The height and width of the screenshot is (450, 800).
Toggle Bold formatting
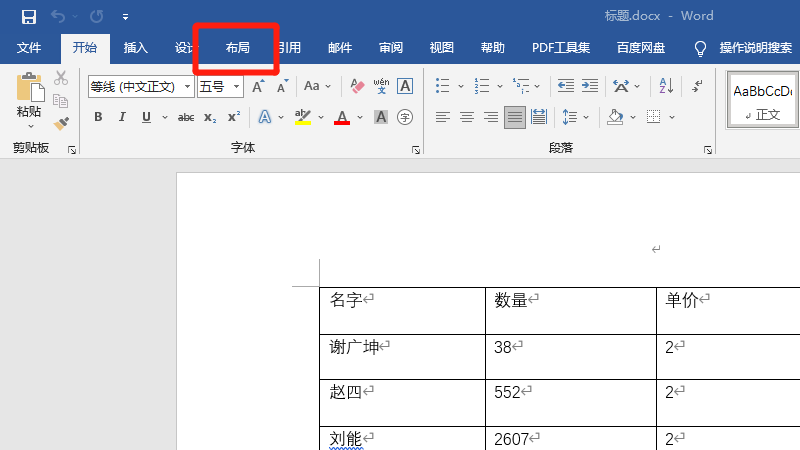98,118
